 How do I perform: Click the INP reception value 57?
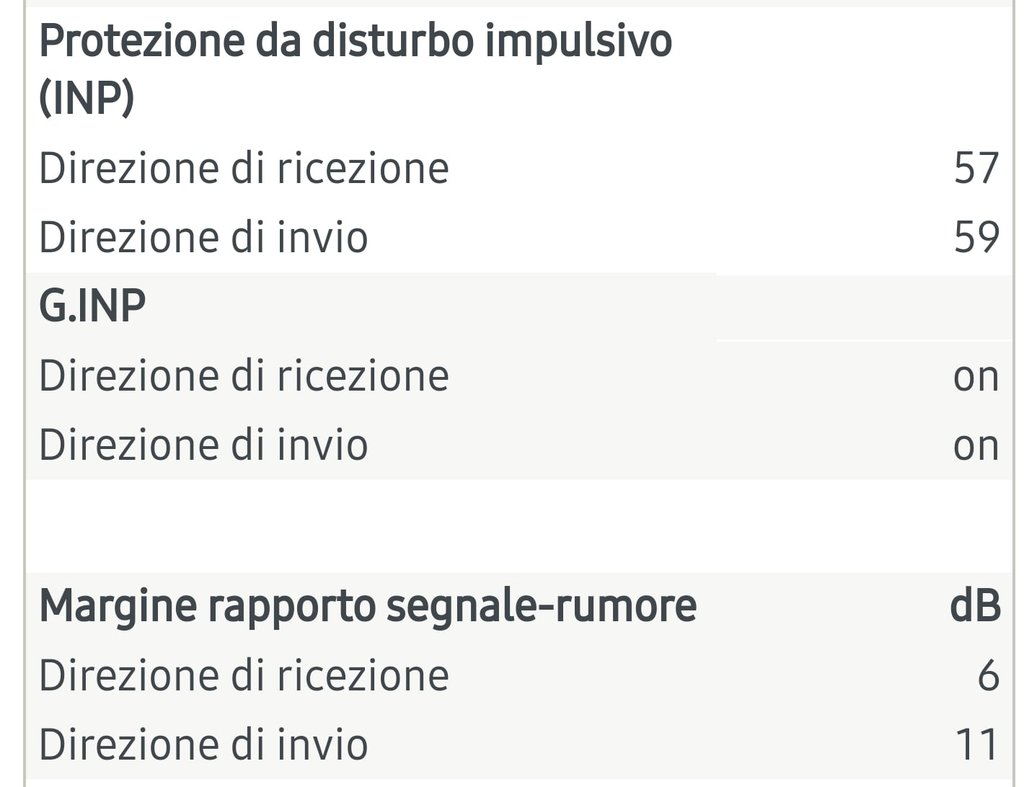(976, 169)
